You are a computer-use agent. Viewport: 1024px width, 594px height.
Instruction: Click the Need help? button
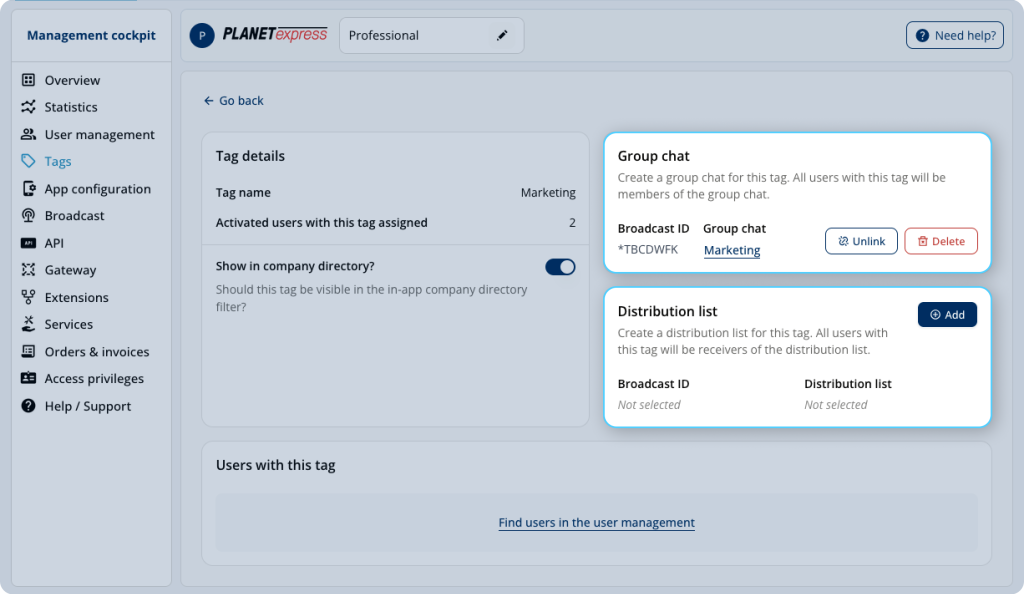955,35
